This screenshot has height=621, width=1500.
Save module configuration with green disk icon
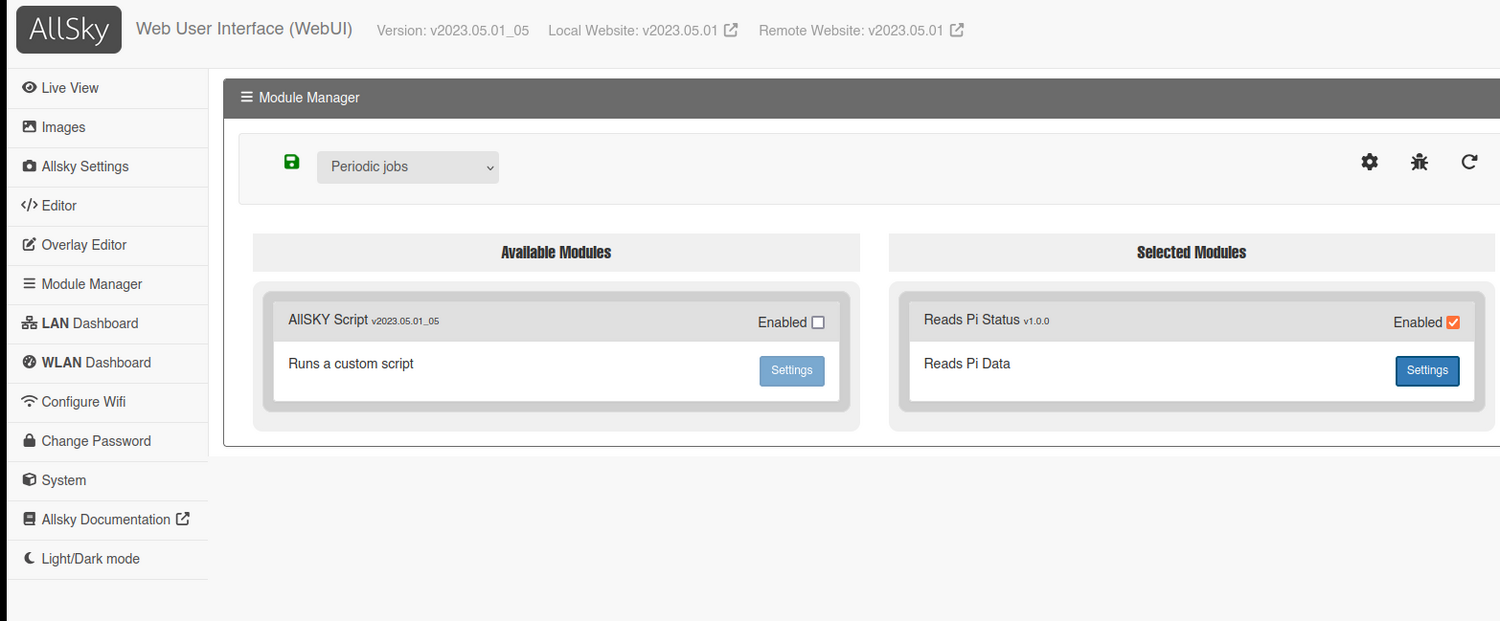292,162
